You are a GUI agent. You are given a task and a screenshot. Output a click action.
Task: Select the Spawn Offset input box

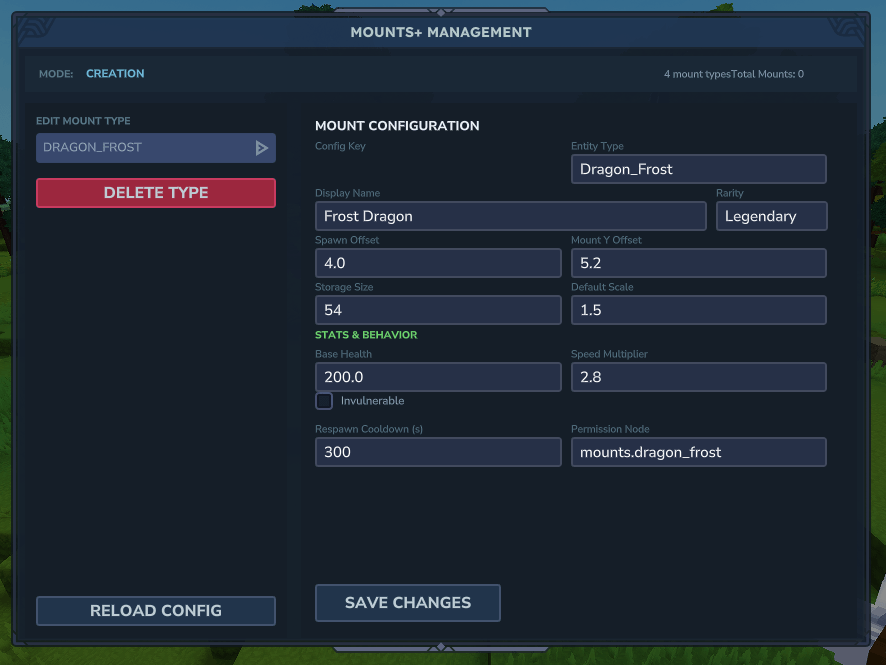coord(438,263)
